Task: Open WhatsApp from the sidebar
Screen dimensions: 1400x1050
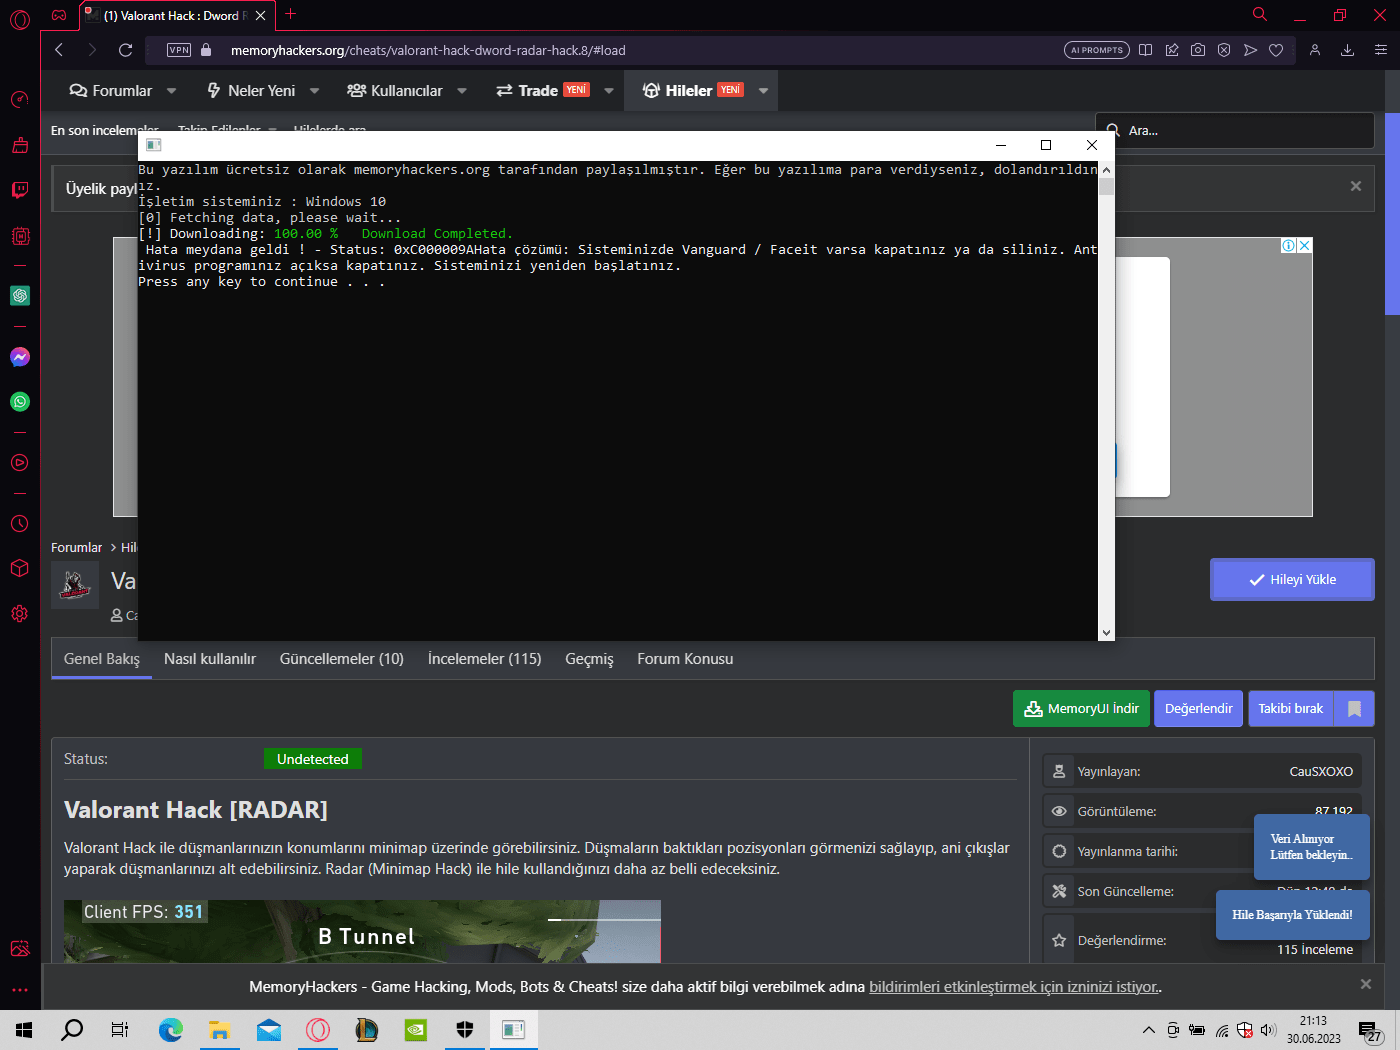Action: click(20, 402)
